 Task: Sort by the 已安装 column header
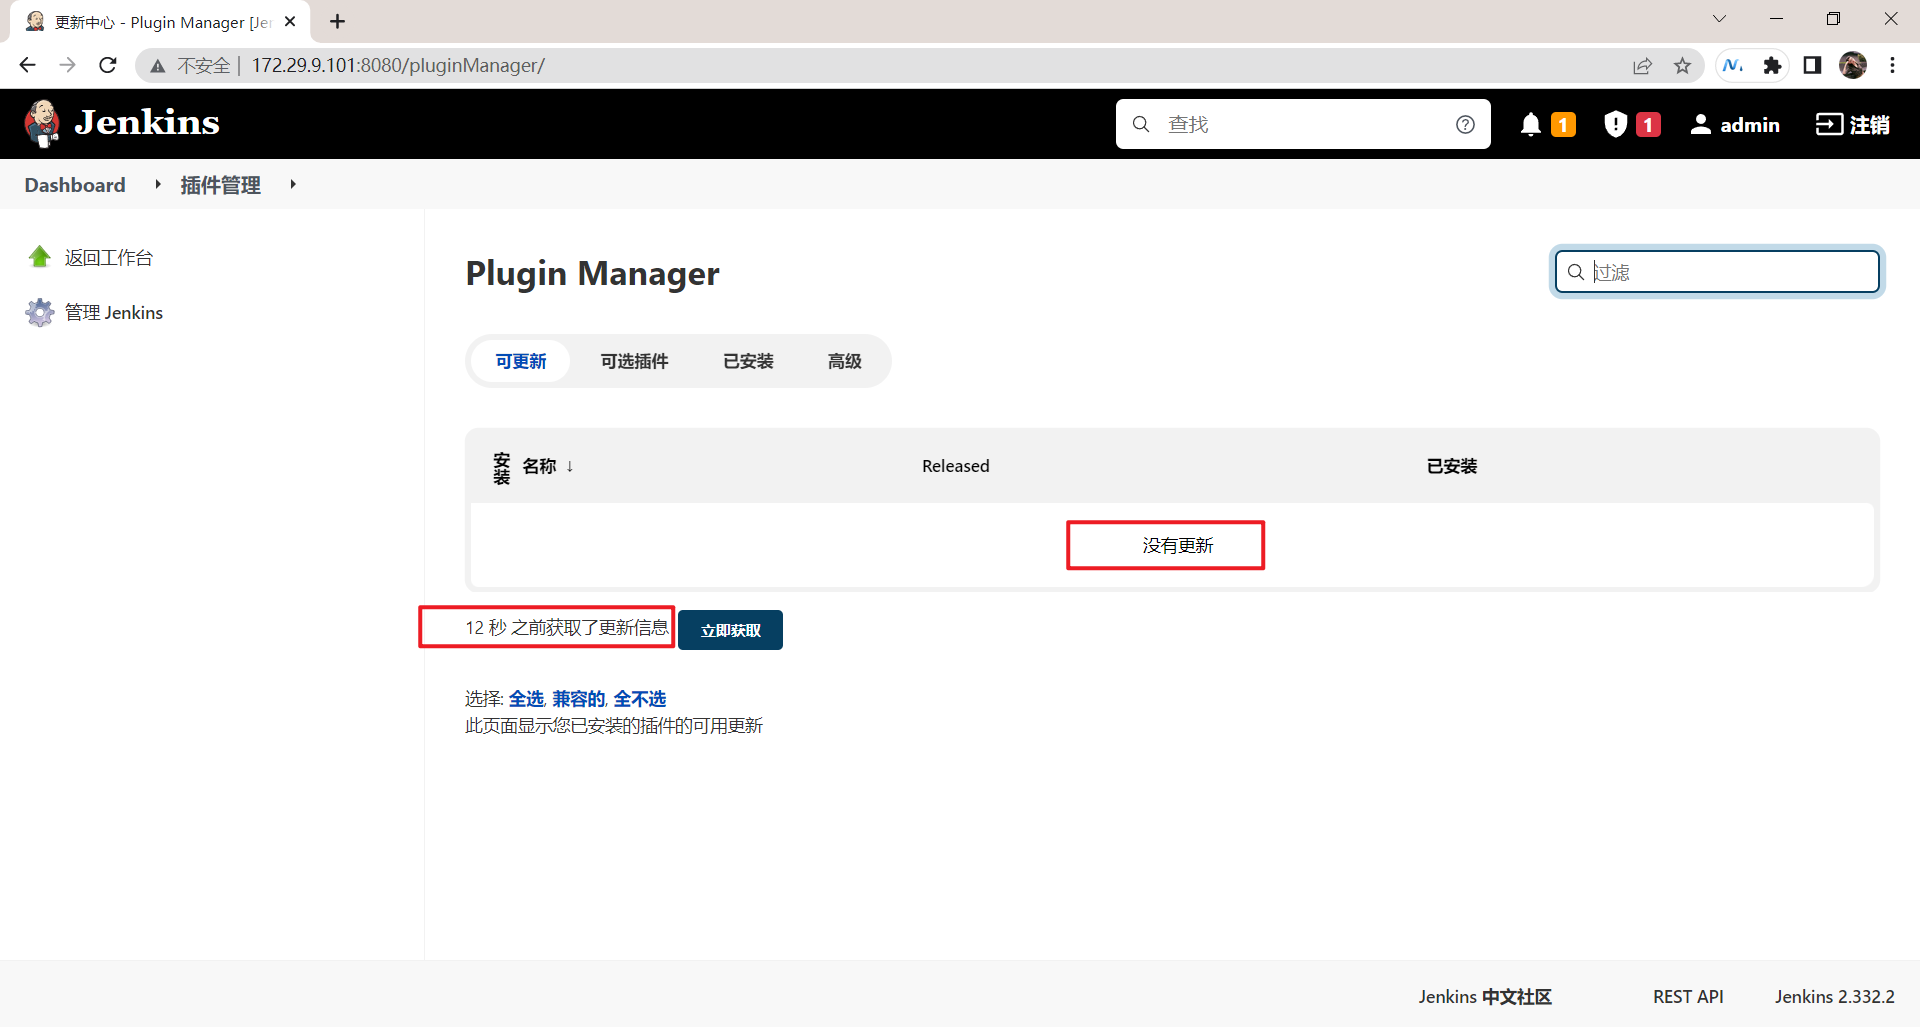pyautogui.click(x=1451, y=466)
